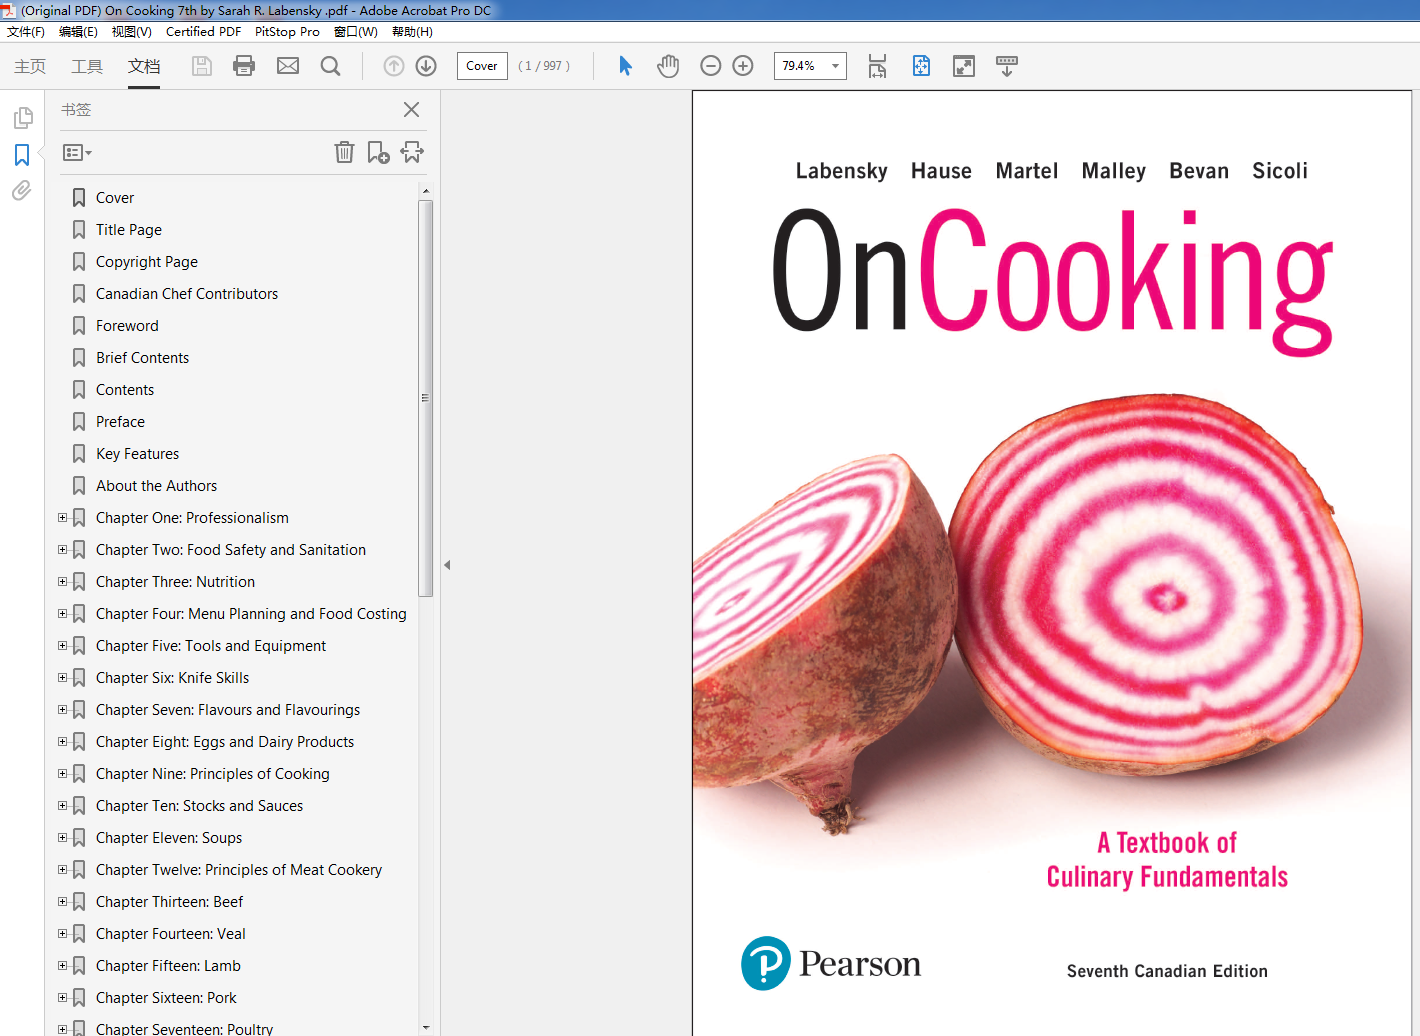The image size is (1420, 1036).
Task: Toggle the bookmarks panel icon
Action: 22,155
